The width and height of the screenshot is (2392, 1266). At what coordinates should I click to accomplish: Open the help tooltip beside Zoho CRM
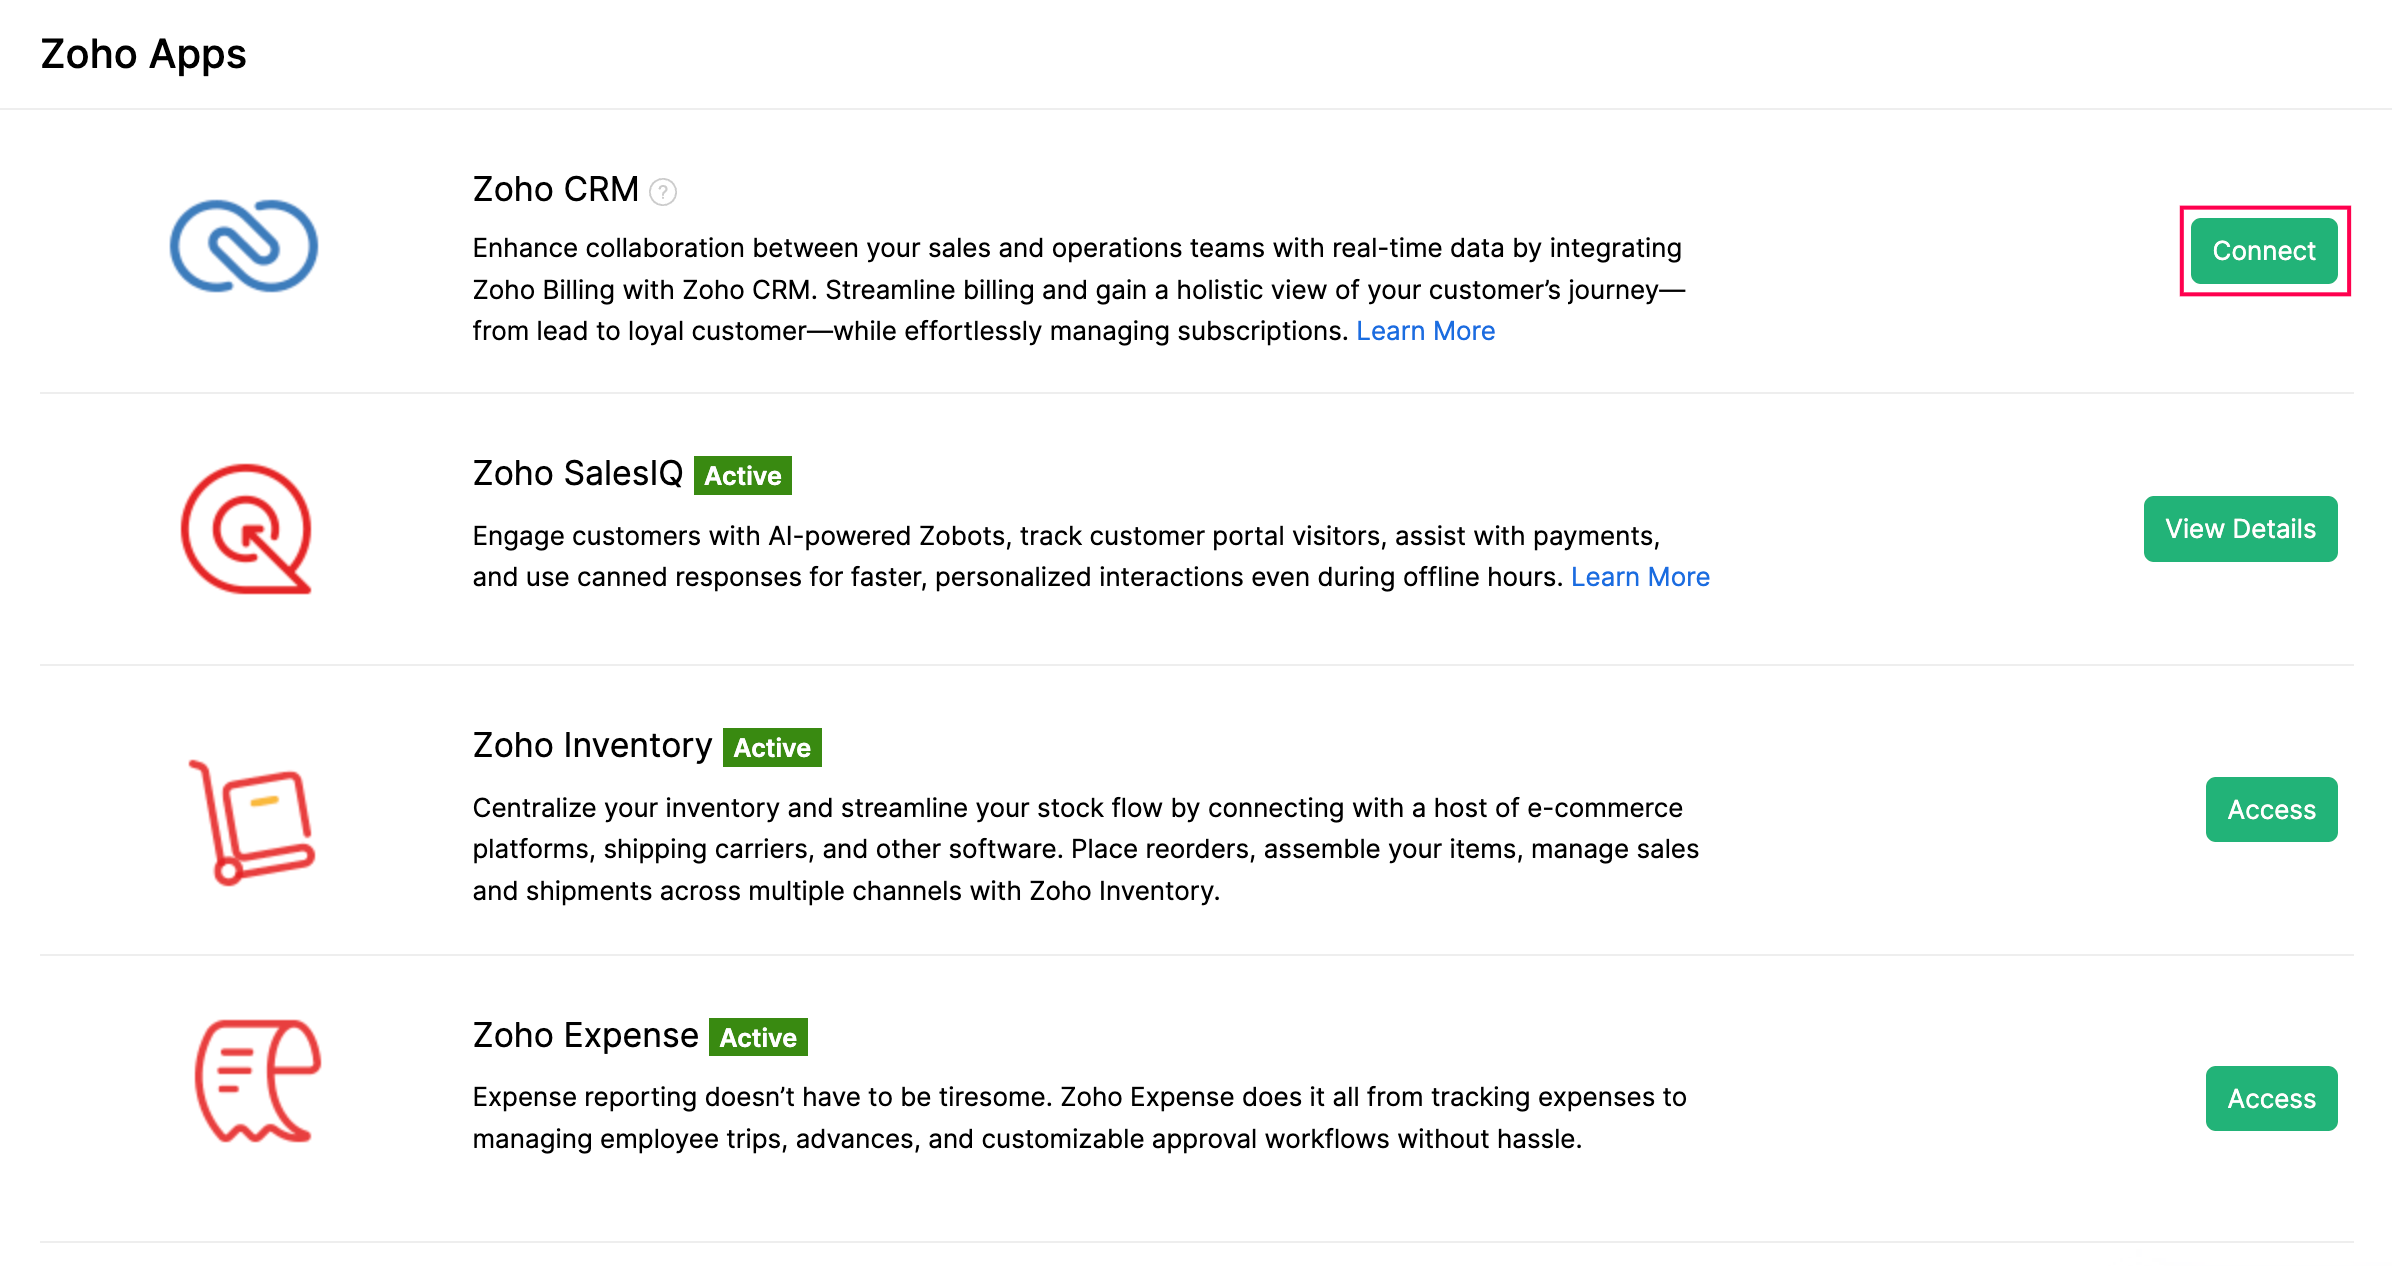[663, 191]
